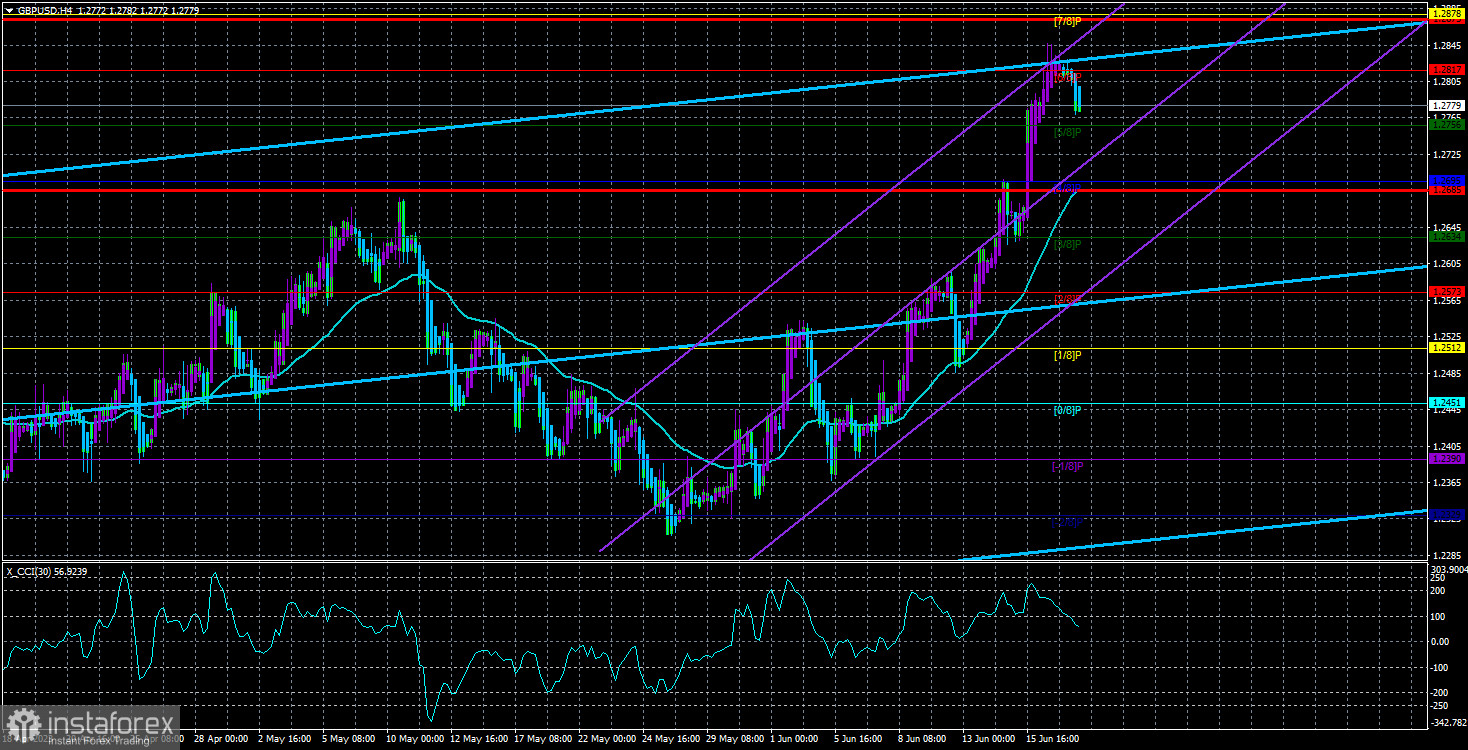
Task: Select the [0/8]P Murray level label
Action: [1068, 410]
